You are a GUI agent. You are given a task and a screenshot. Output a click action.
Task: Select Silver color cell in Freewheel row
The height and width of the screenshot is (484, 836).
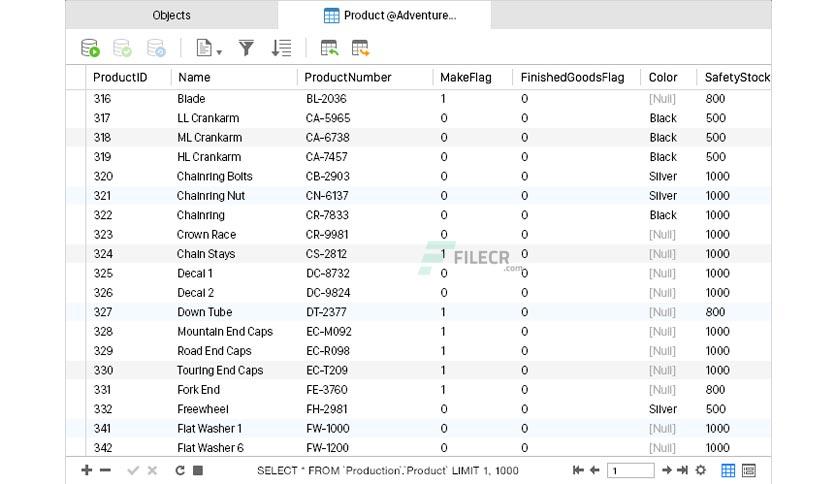click(x=663, y=409)
